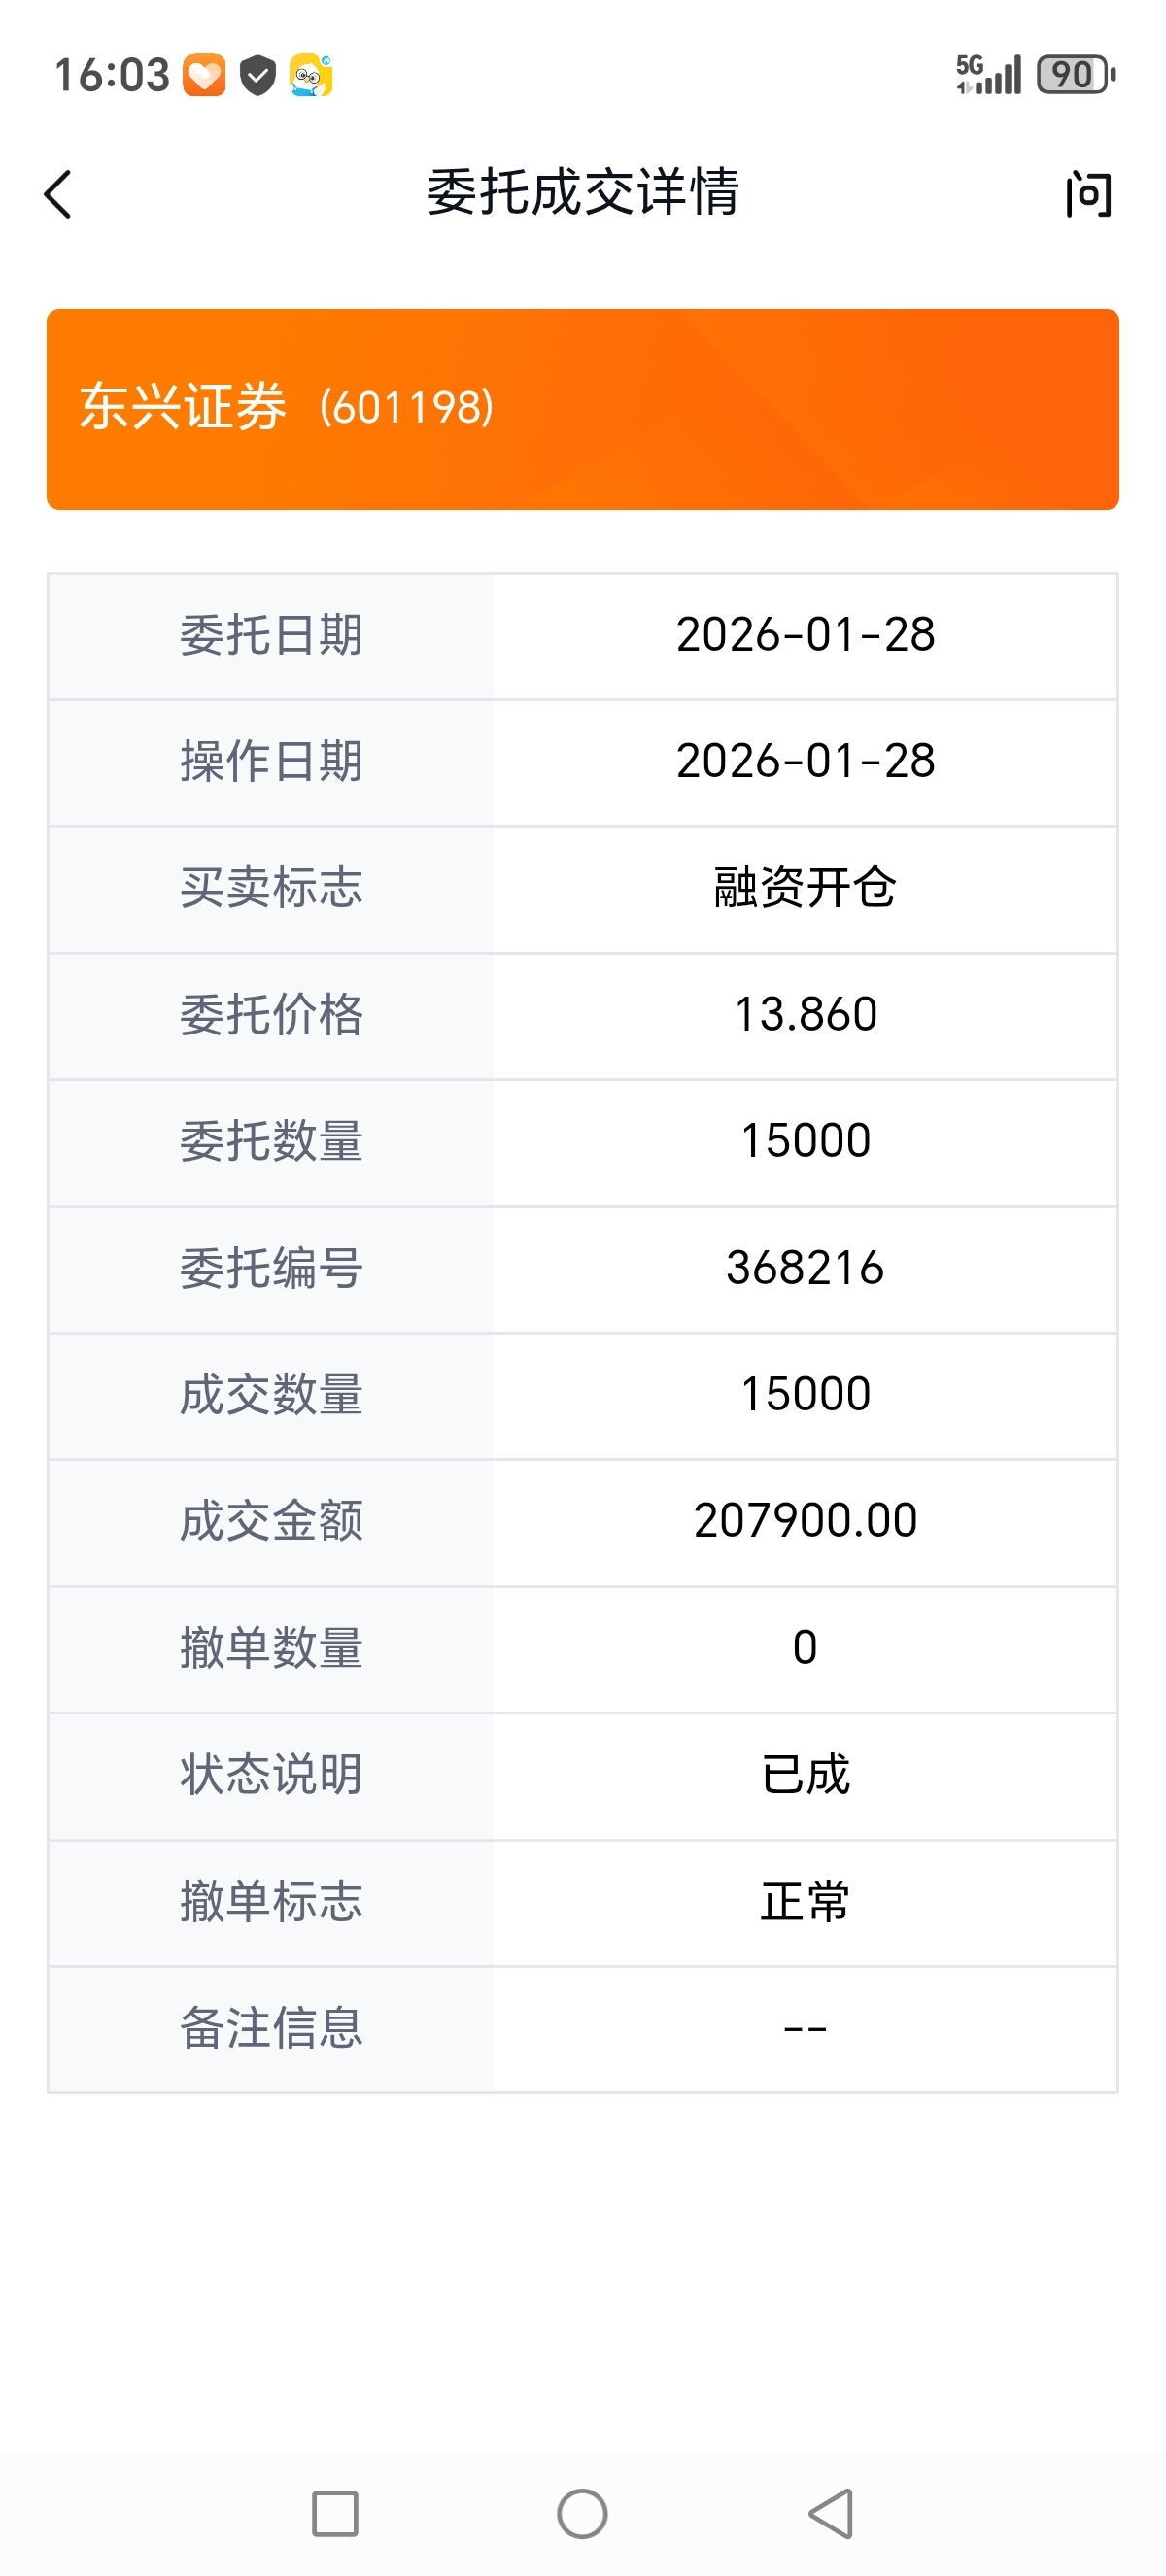Tap the 状态说明 value 已成
Image resolution: width=1166 pixels, height=2576 pixels.
click(x=805, y=1775)
